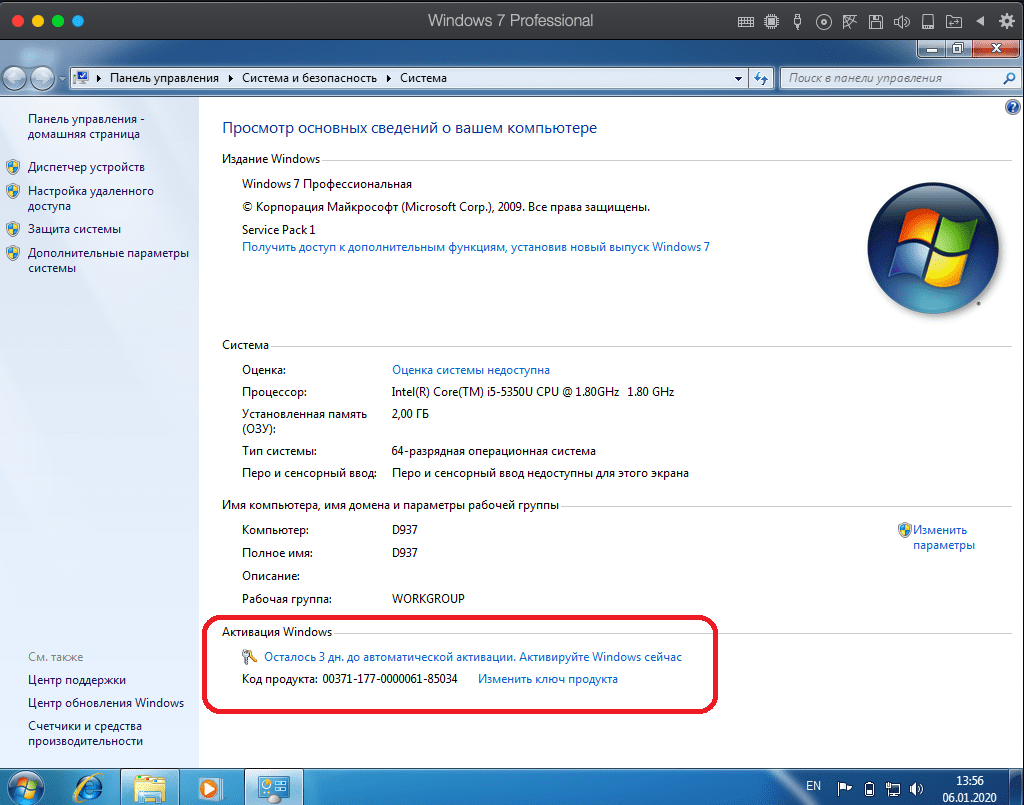Click settings gear icon in VM title bar
The width and height of the screenshot is (1024, 805).
pyautogui.click(x=1007, y=21)
